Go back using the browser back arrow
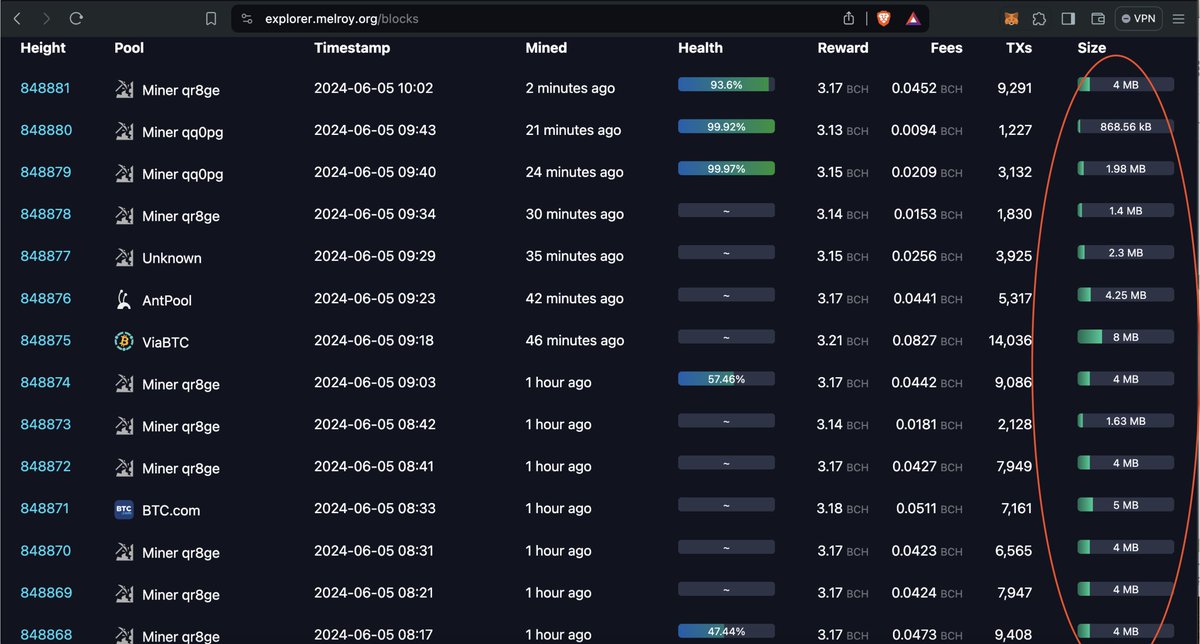This screenshot has height=644, width=1200. click(18, 18)
